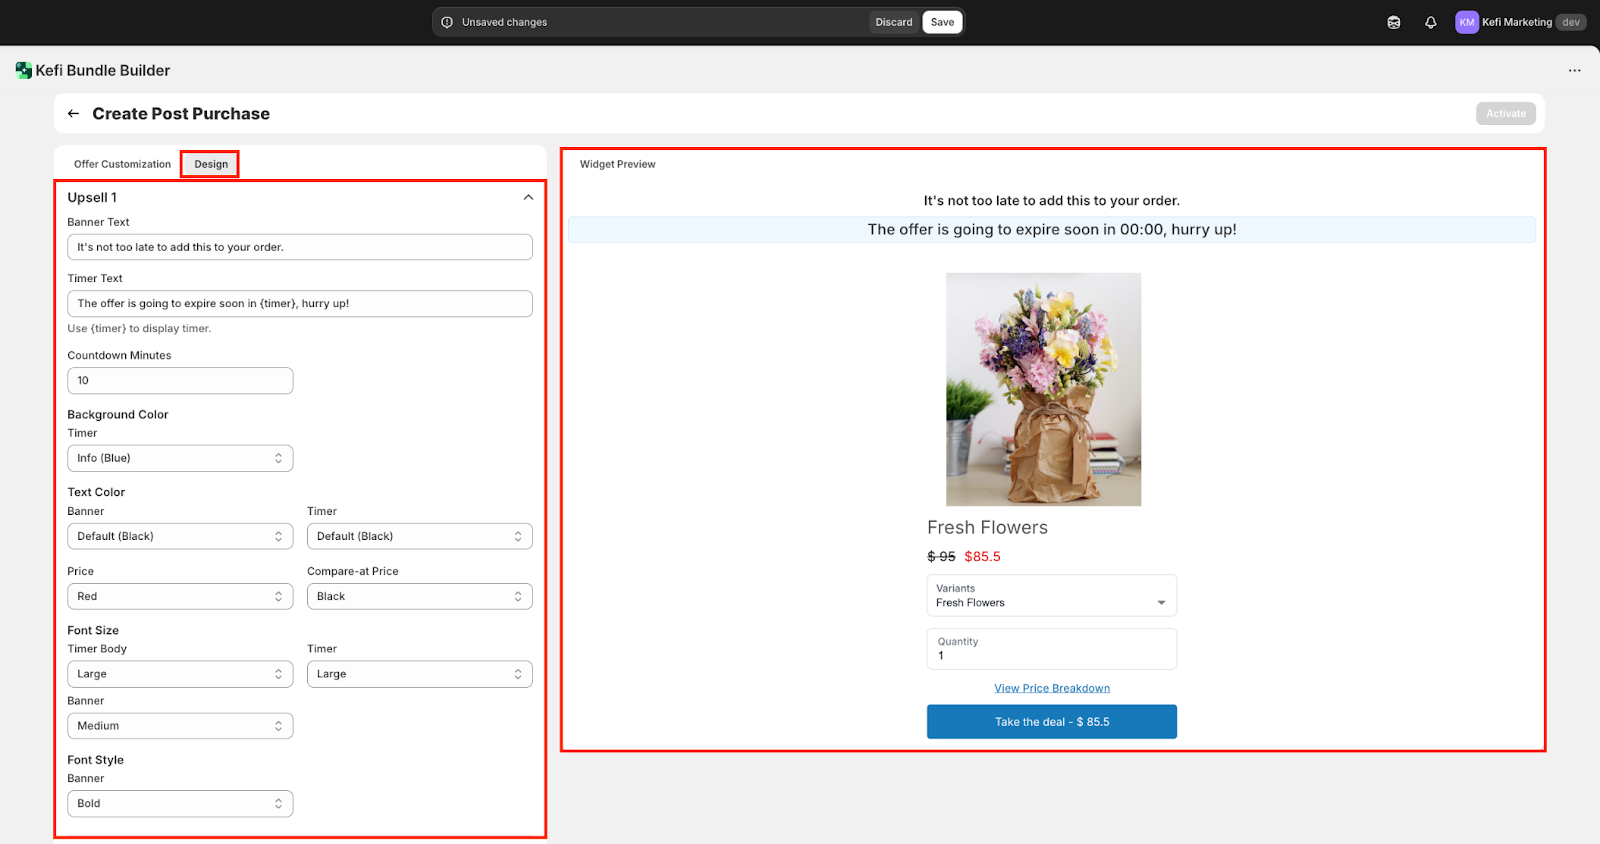Click the Save button
The image size is (1600, 844).
tap(942, 22)
